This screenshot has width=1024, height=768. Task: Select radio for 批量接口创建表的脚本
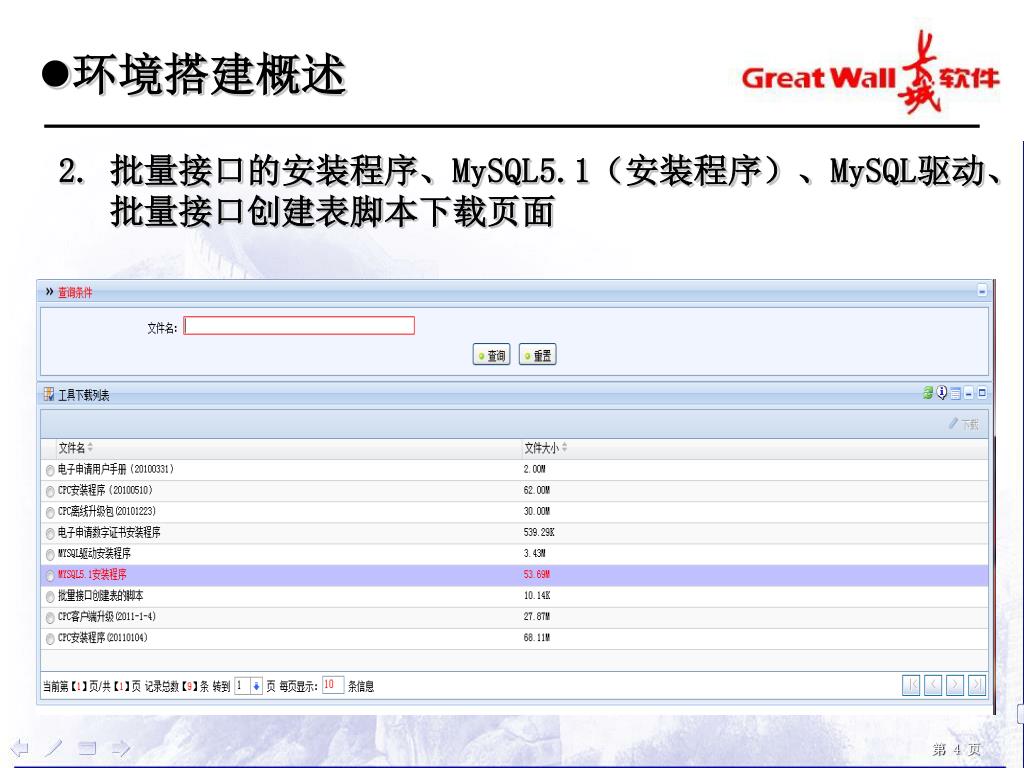click(x=50, y=596)
